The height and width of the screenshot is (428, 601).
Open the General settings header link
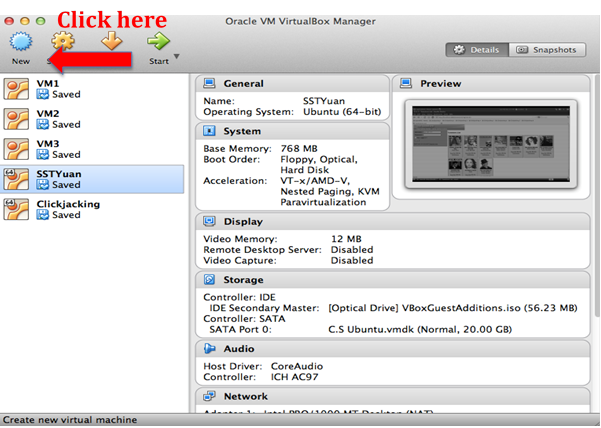coord(243,84)
